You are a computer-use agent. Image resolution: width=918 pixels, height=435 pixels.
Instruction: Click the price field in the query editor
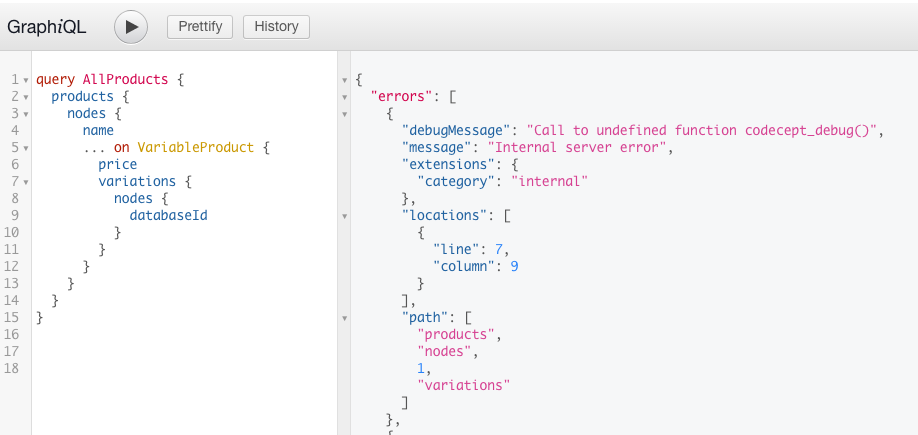point(118,165)
